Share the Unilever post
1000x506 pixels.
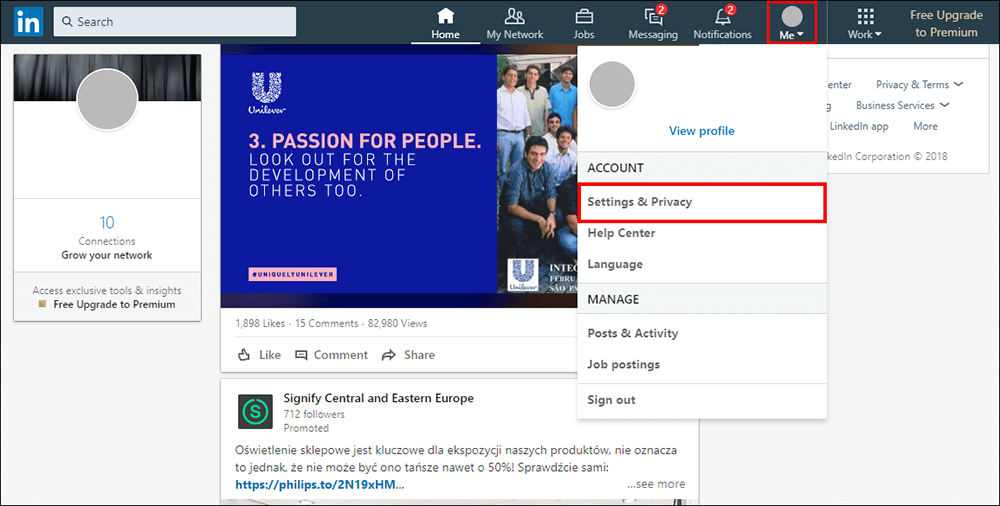coord(408,355)
